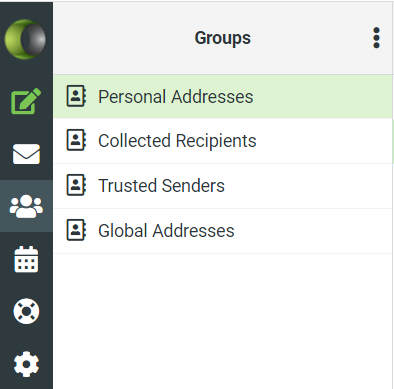Go to the mail envelope icon

pos(26,154)
